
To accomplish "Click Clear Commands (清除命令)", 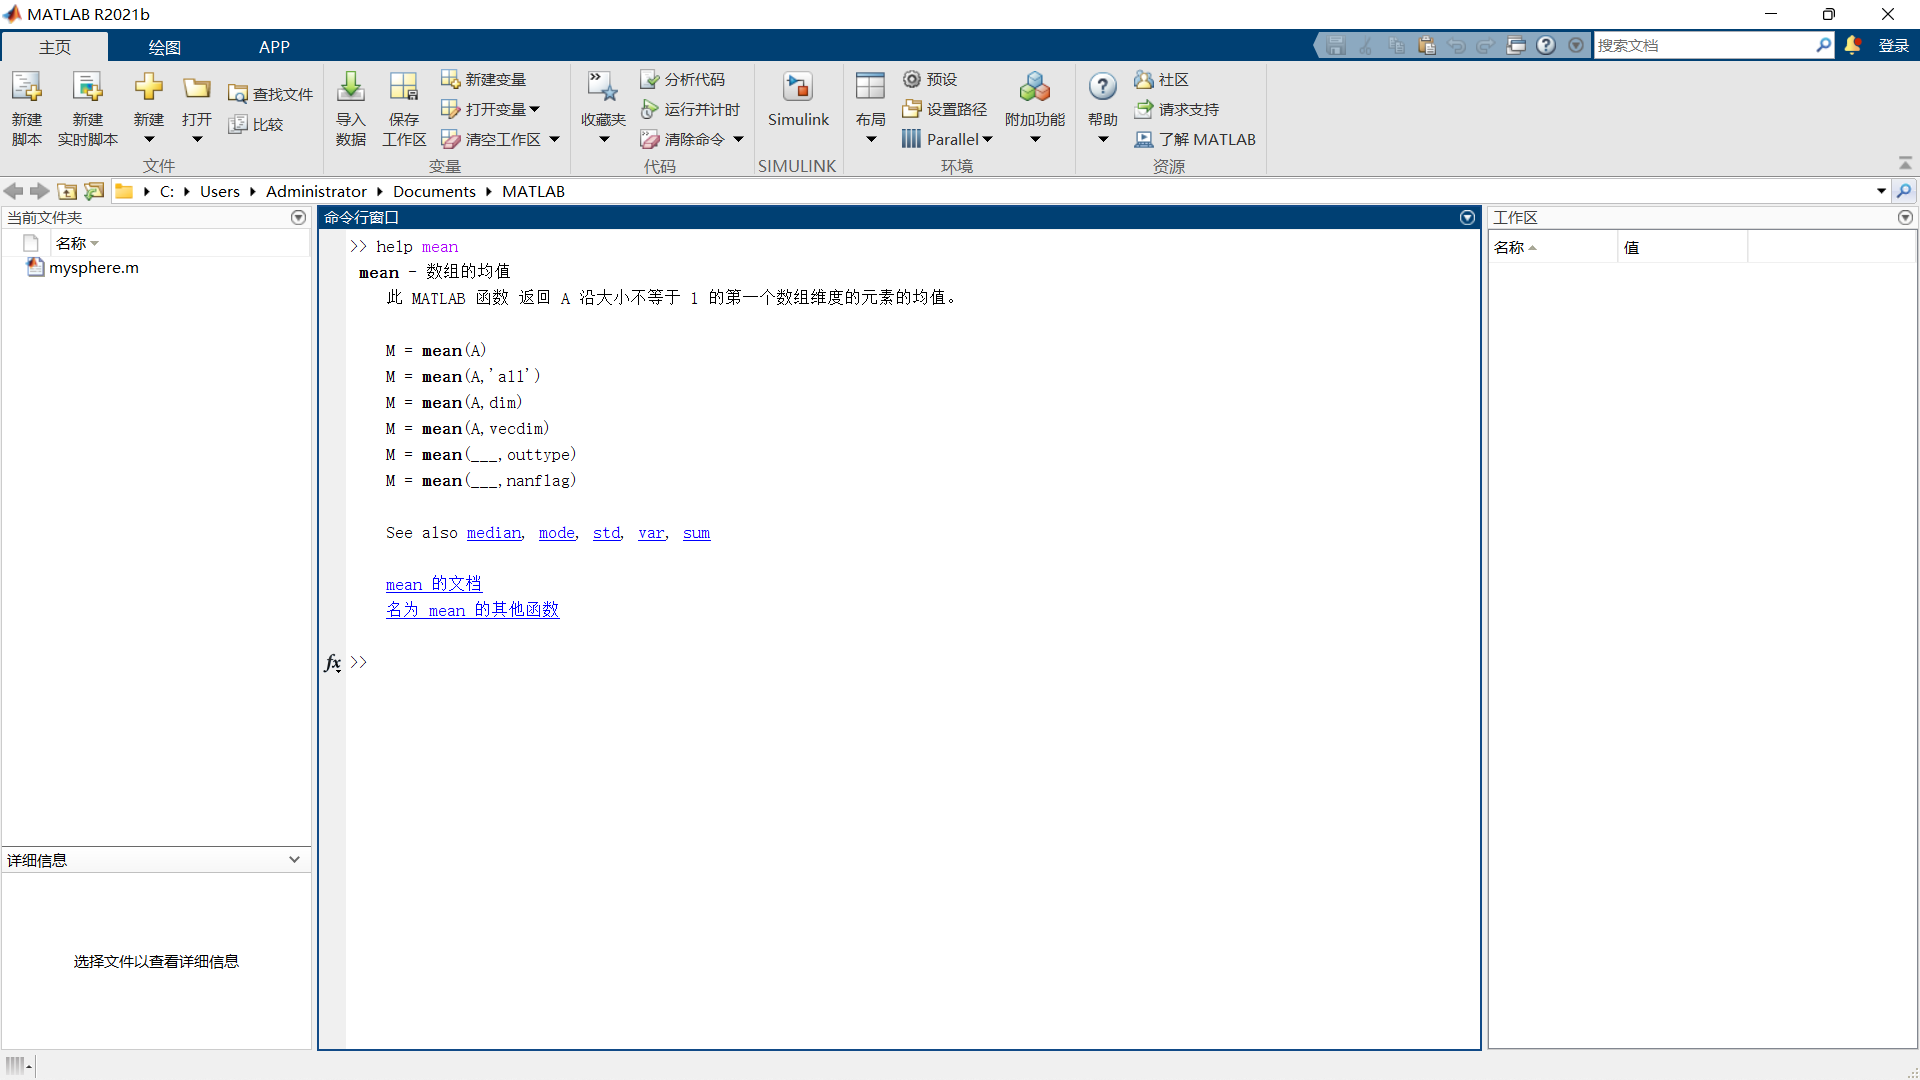I will point(683,139).
